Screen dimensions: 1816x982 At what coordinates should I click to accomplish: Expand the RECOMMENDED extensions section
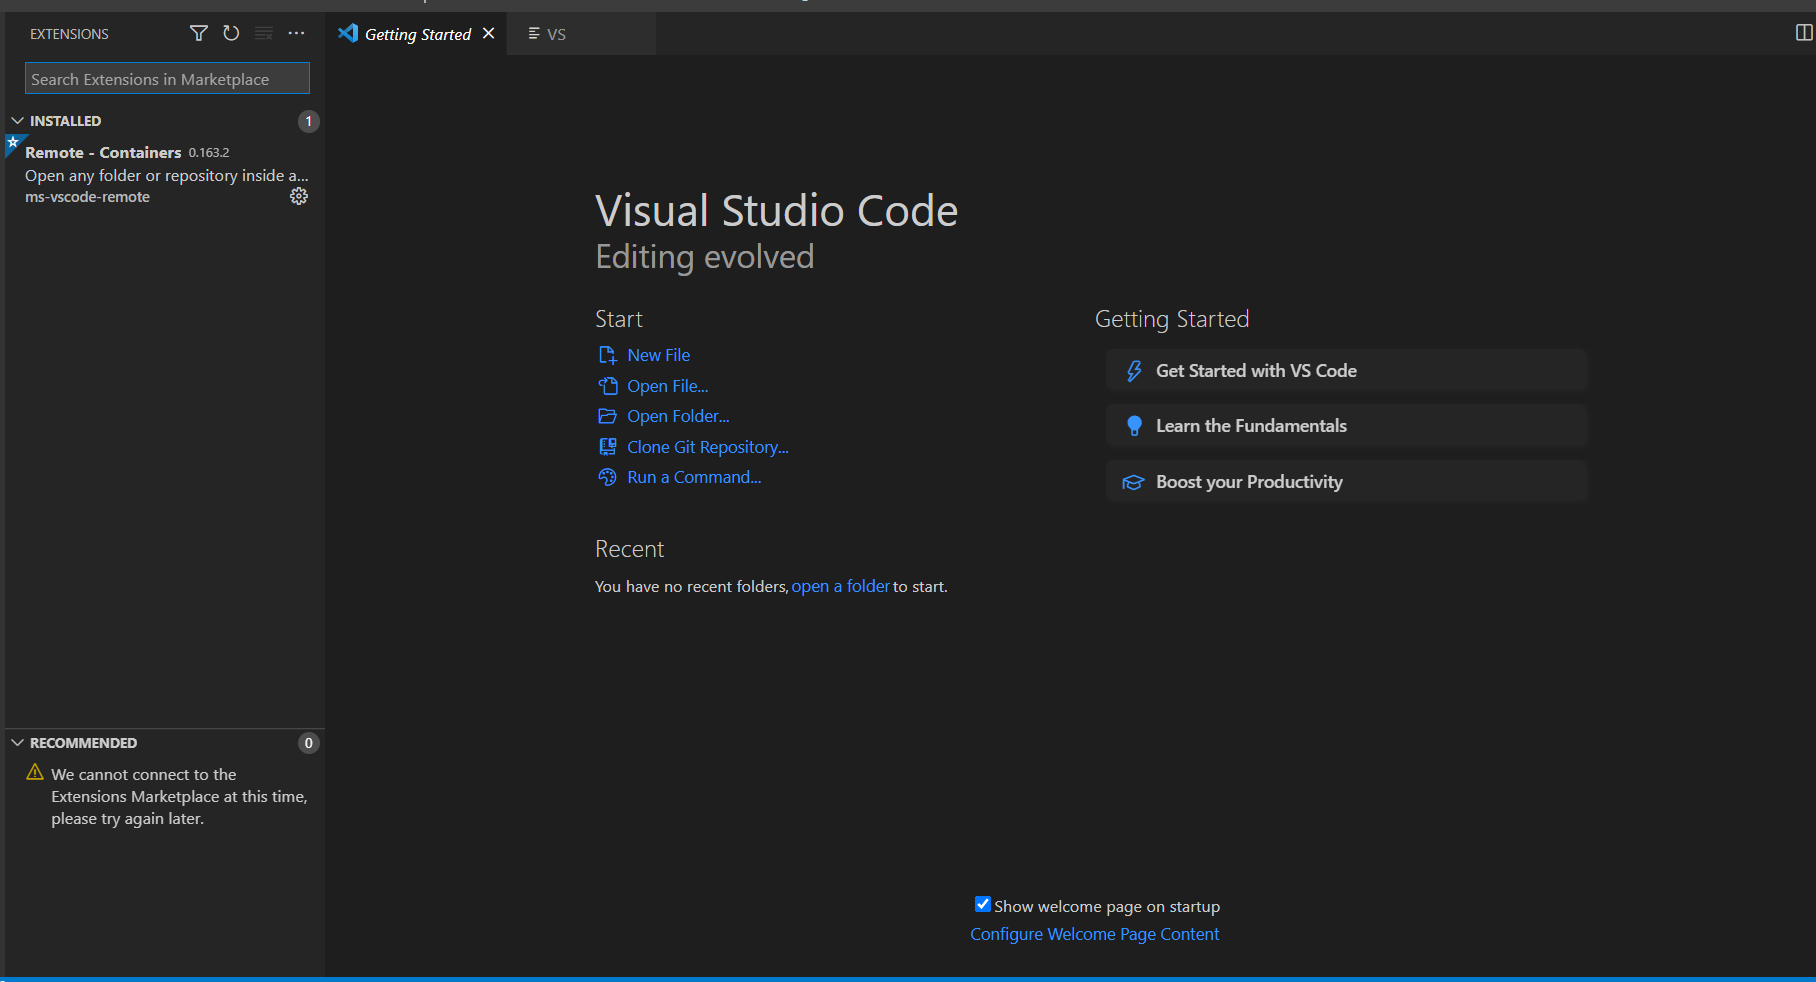tap(17, 742)
